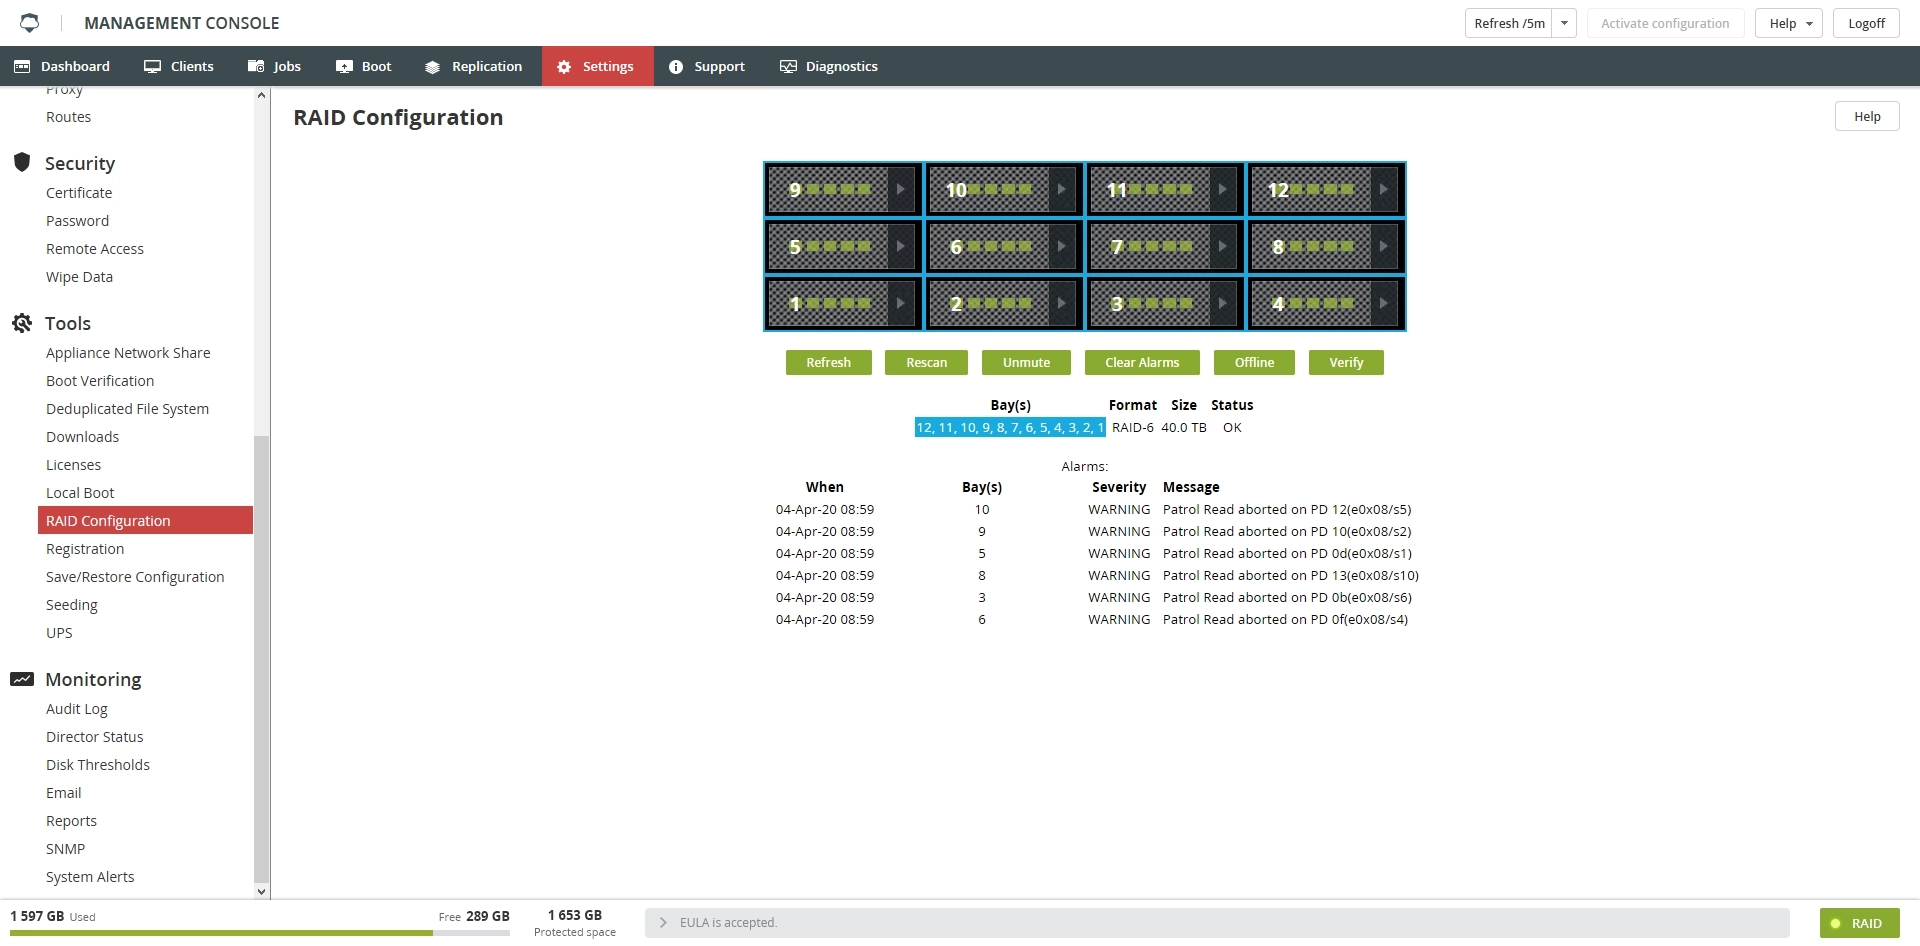Screen dimensions: 1920x946
Task: Open the top Help dropdown menu
Action: click(x=1789, y=23)
